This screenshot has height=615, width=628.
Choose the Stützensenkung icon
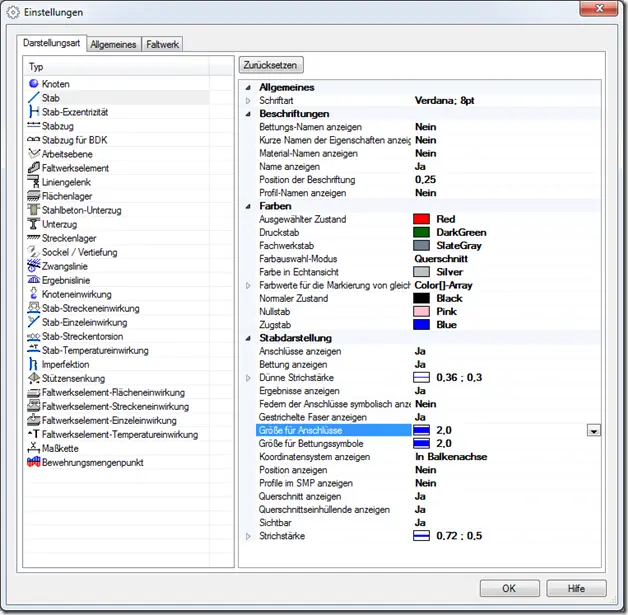coord(34,378)
